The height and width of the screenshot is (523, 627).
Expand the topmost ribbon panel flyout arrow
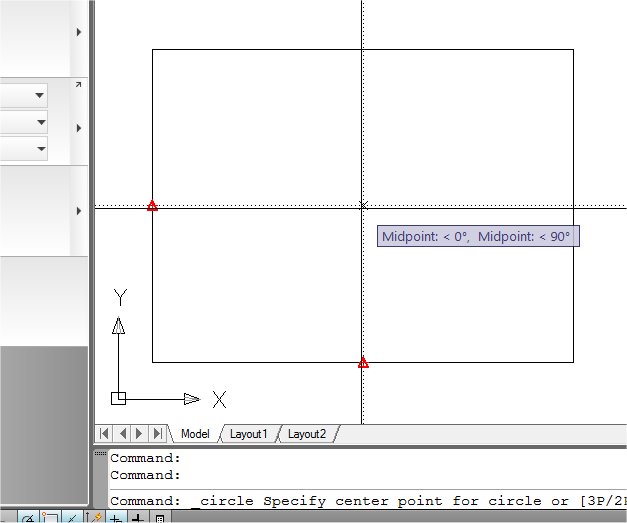[x=79, y=32]
